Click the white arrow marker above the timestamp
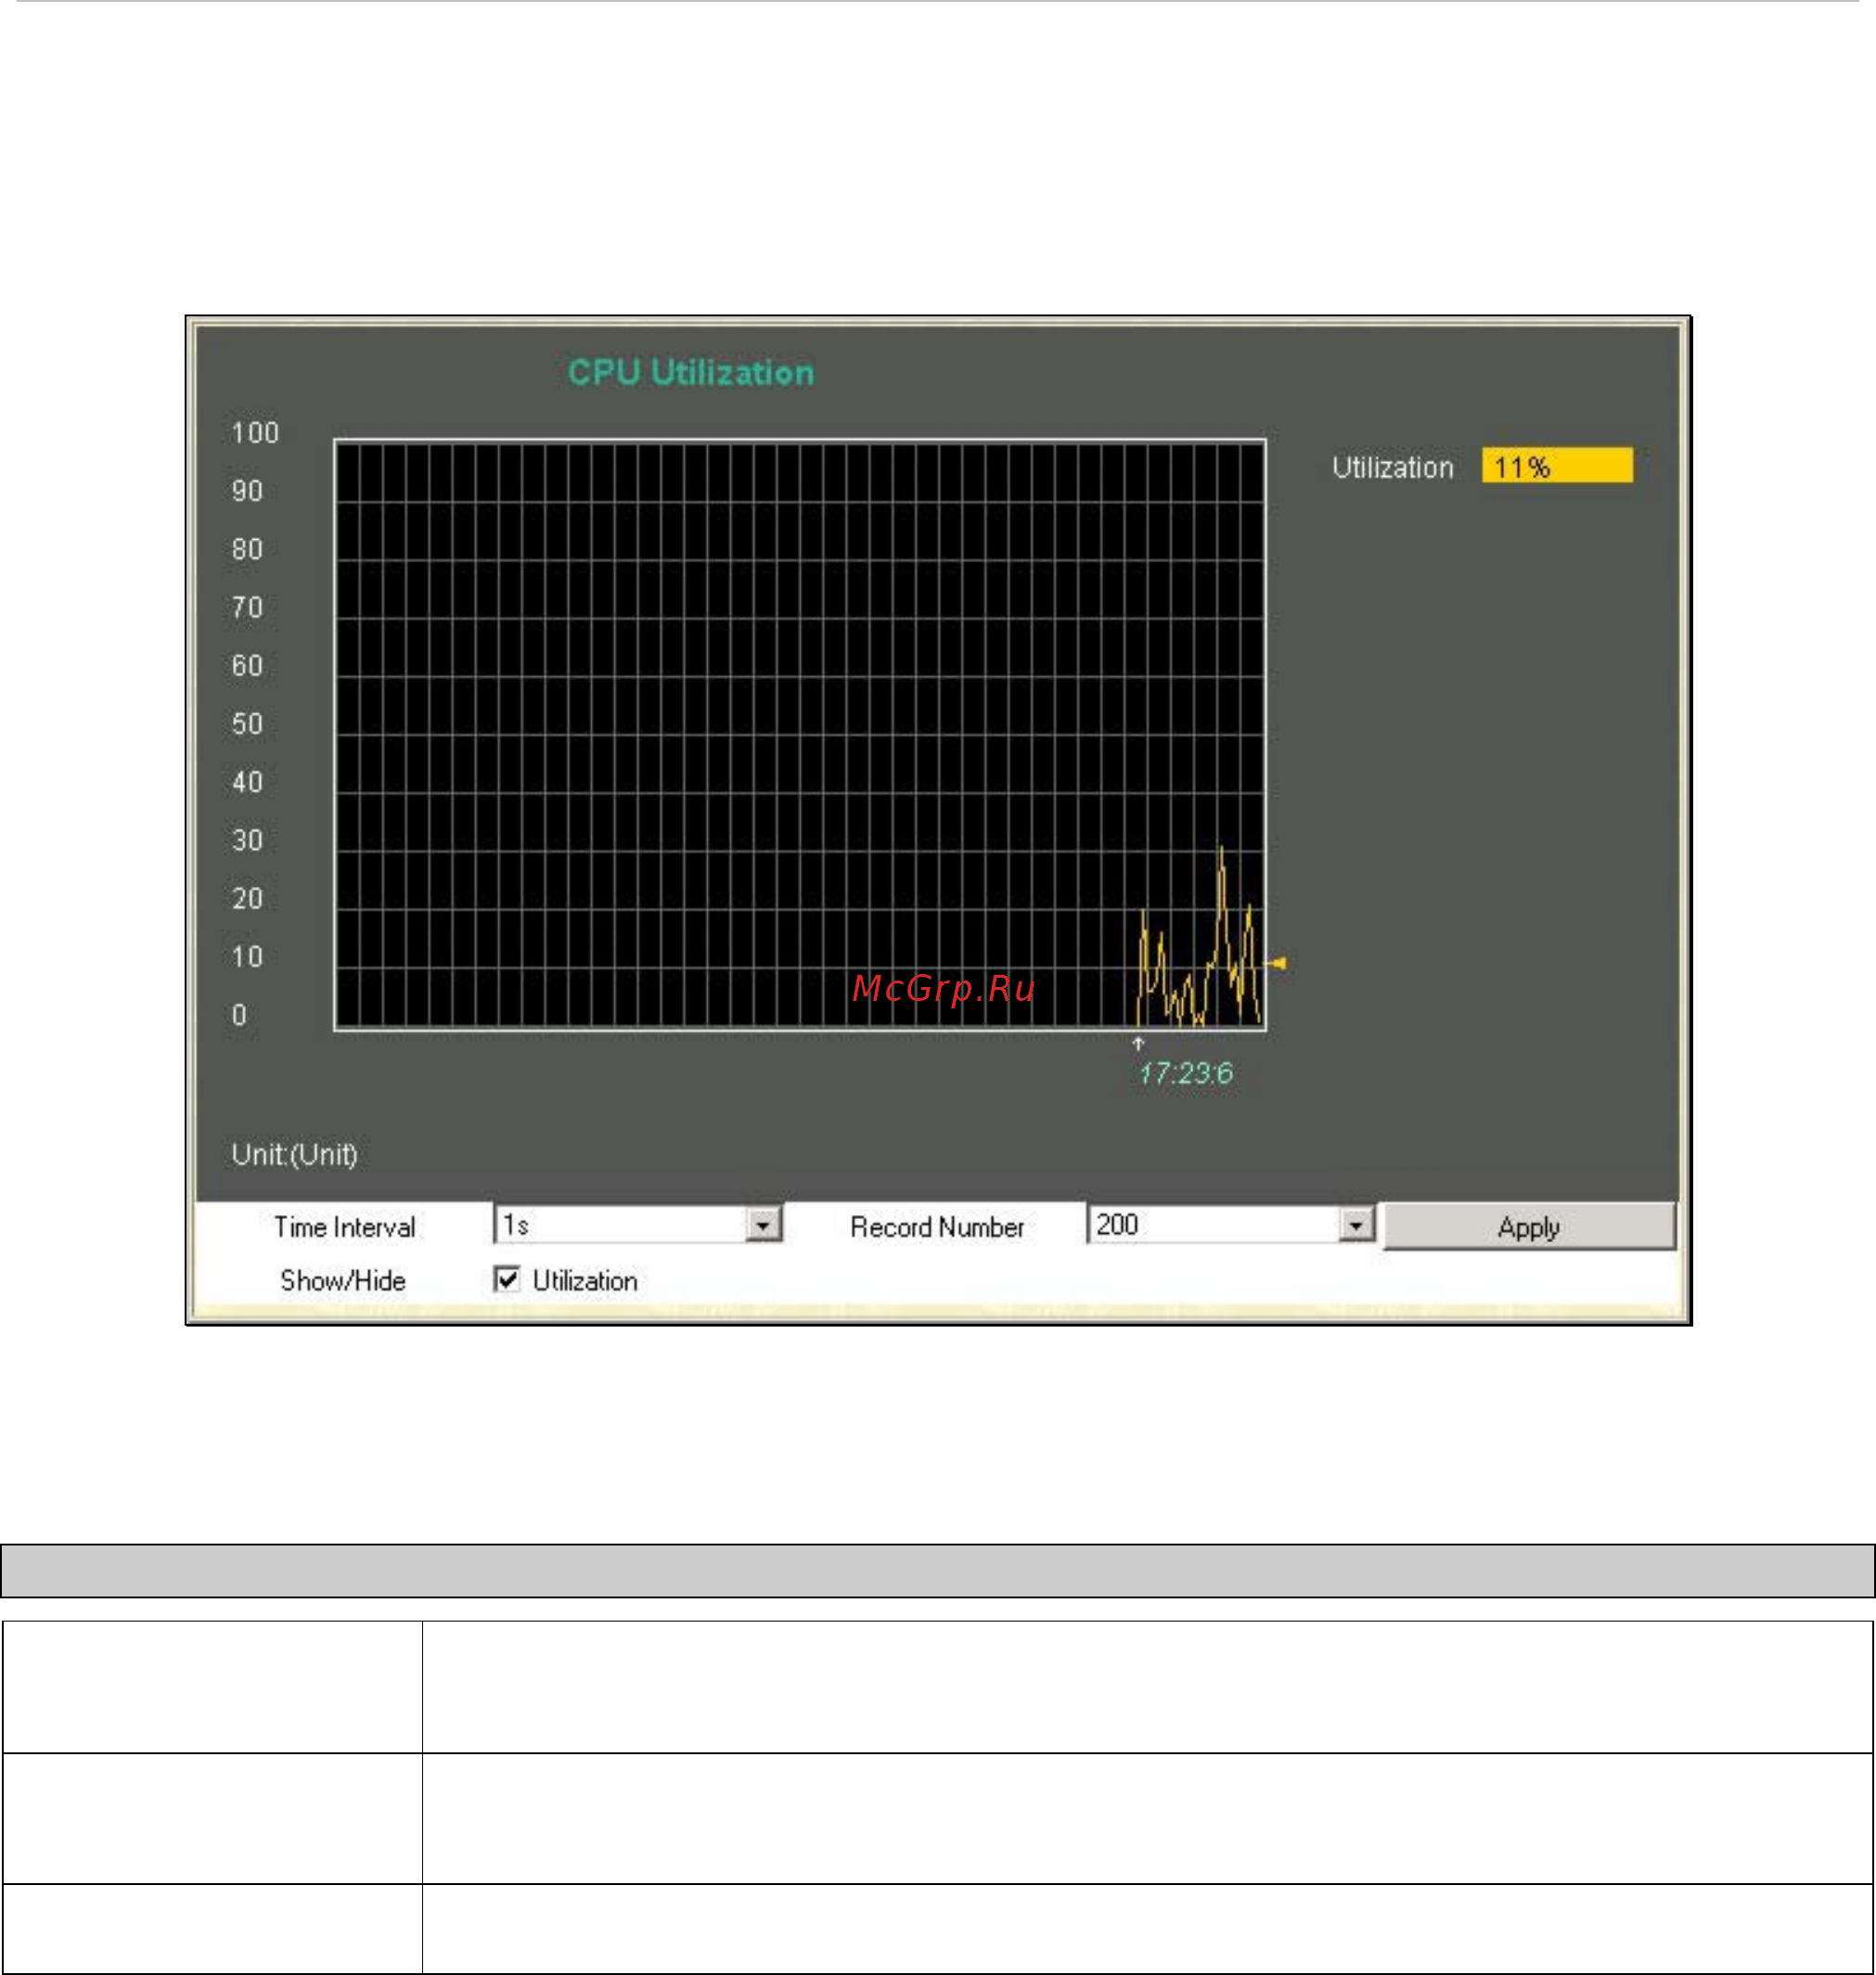The height and width of the screenshot is (1975, 1876). click(1138, 1043)
